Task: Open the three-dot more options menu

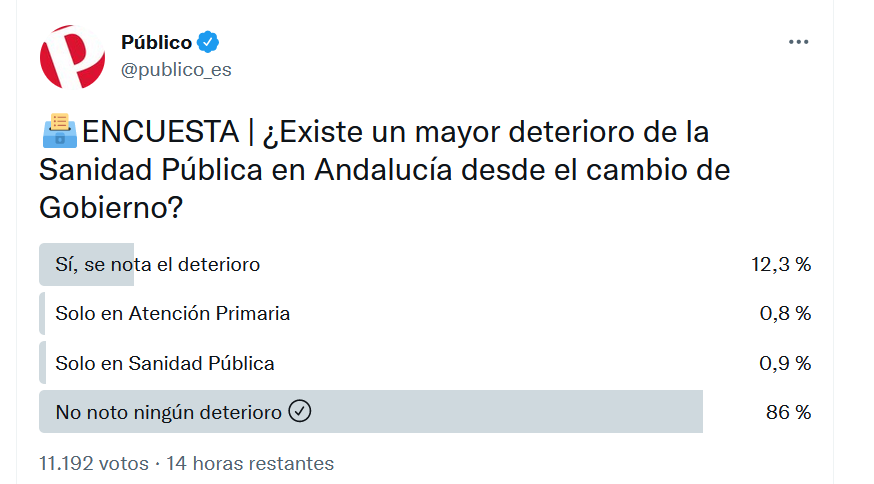Action: 798,42
